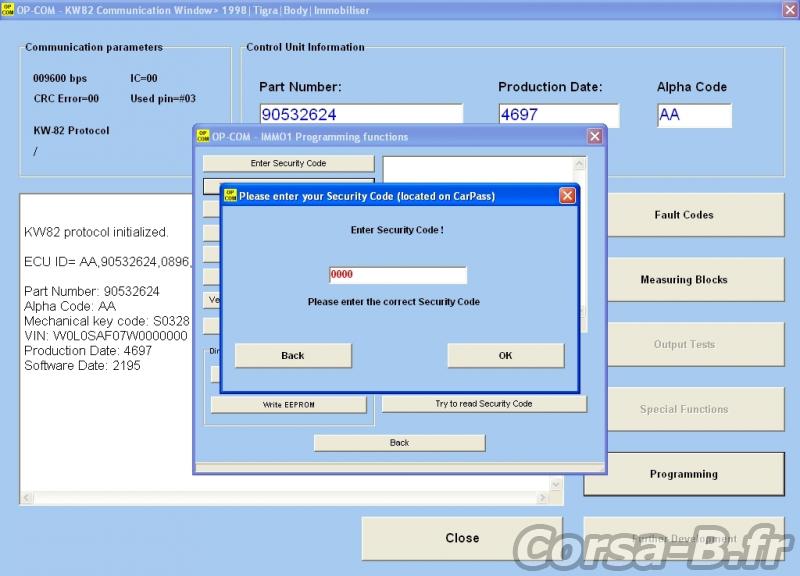Close the IMMO1 Programming functions window
800x576 pixels.
pos(594,136)
